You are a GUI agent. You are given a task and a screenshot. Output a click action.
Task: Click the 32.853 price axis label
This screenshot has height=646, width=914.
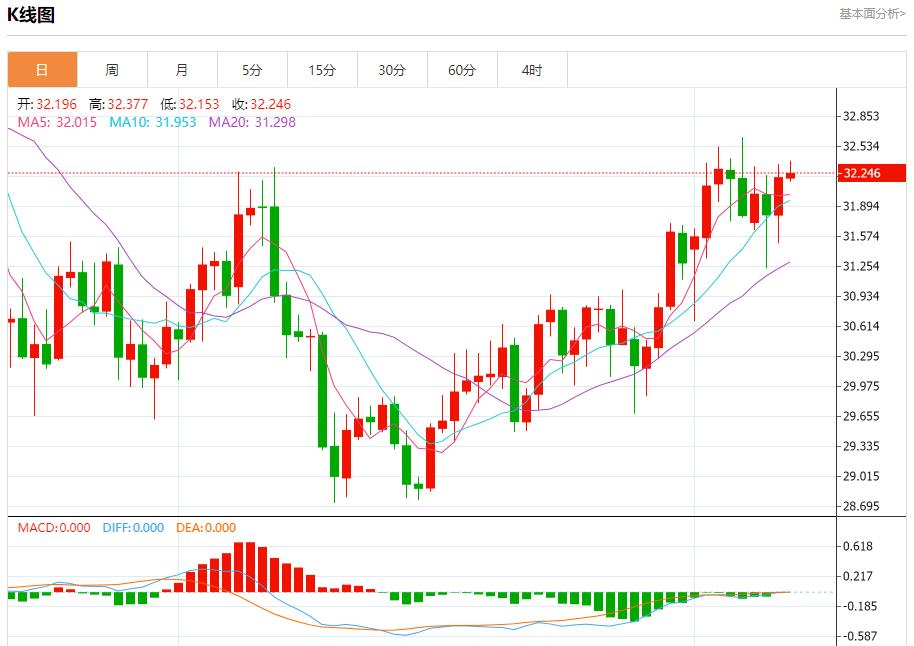coord(861,116)
